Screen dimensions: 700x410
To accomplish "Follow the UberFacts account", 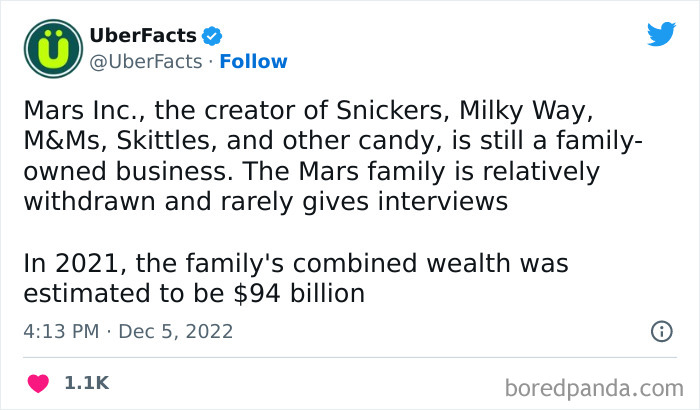I will [253, 62].
